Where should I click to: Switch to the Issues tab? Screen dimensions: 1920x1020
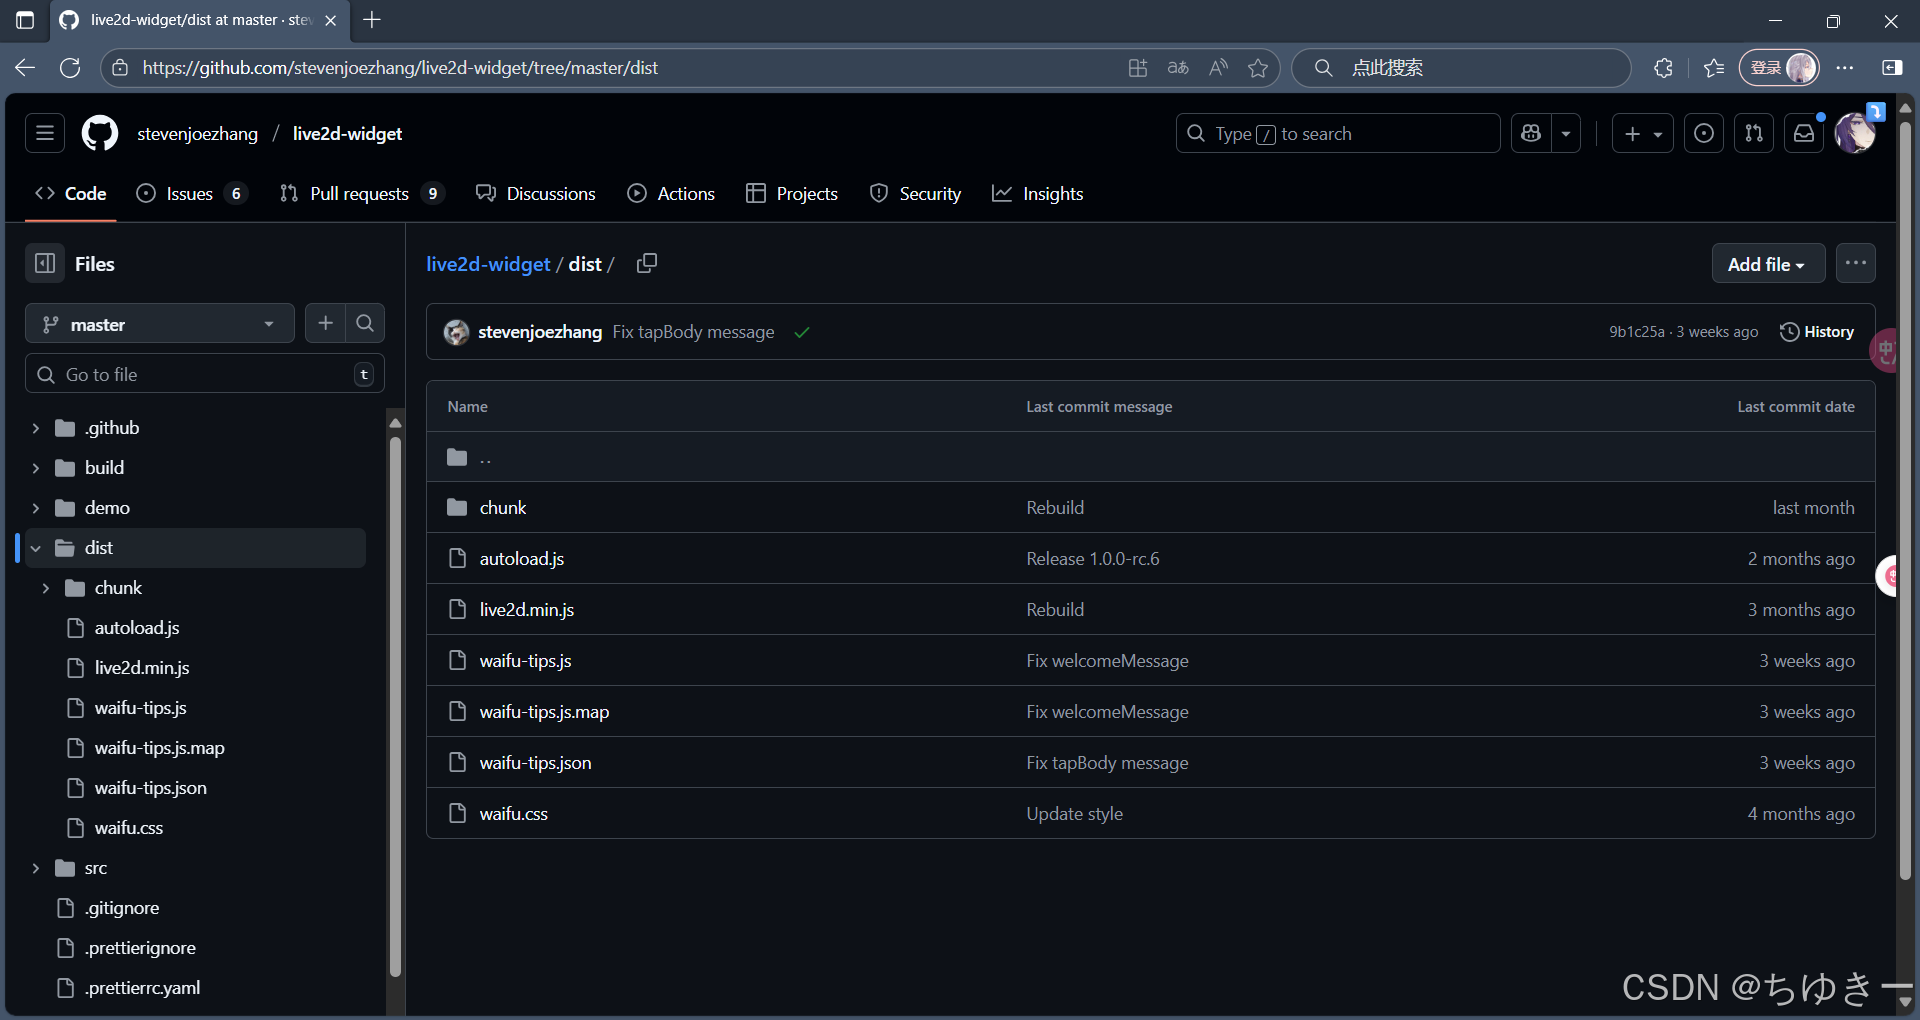coord(191,193)
